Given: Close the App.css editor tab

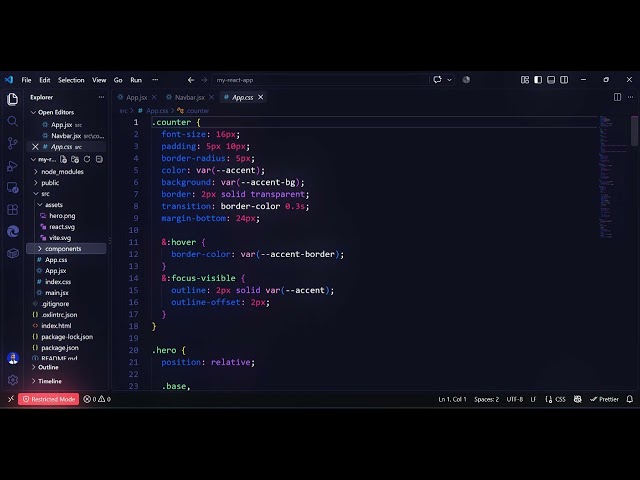Looking at the screenshot, I should 260,97.
